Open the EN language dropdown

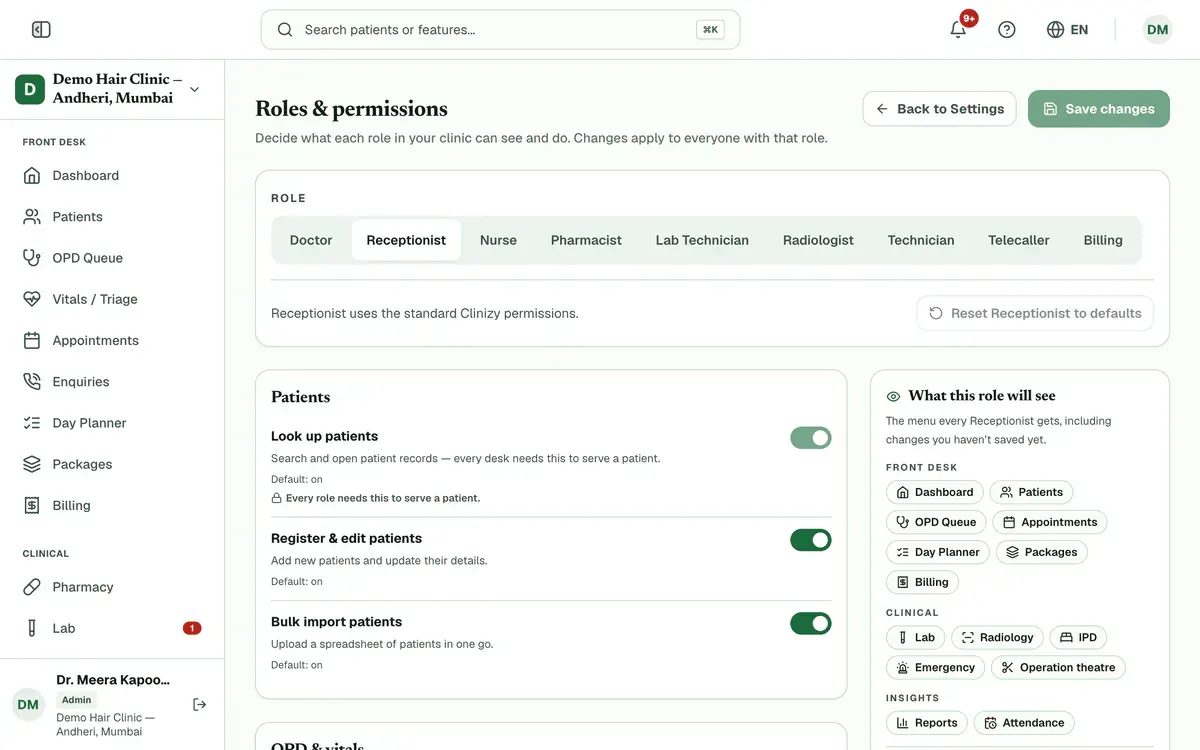tap(1067, 30)
